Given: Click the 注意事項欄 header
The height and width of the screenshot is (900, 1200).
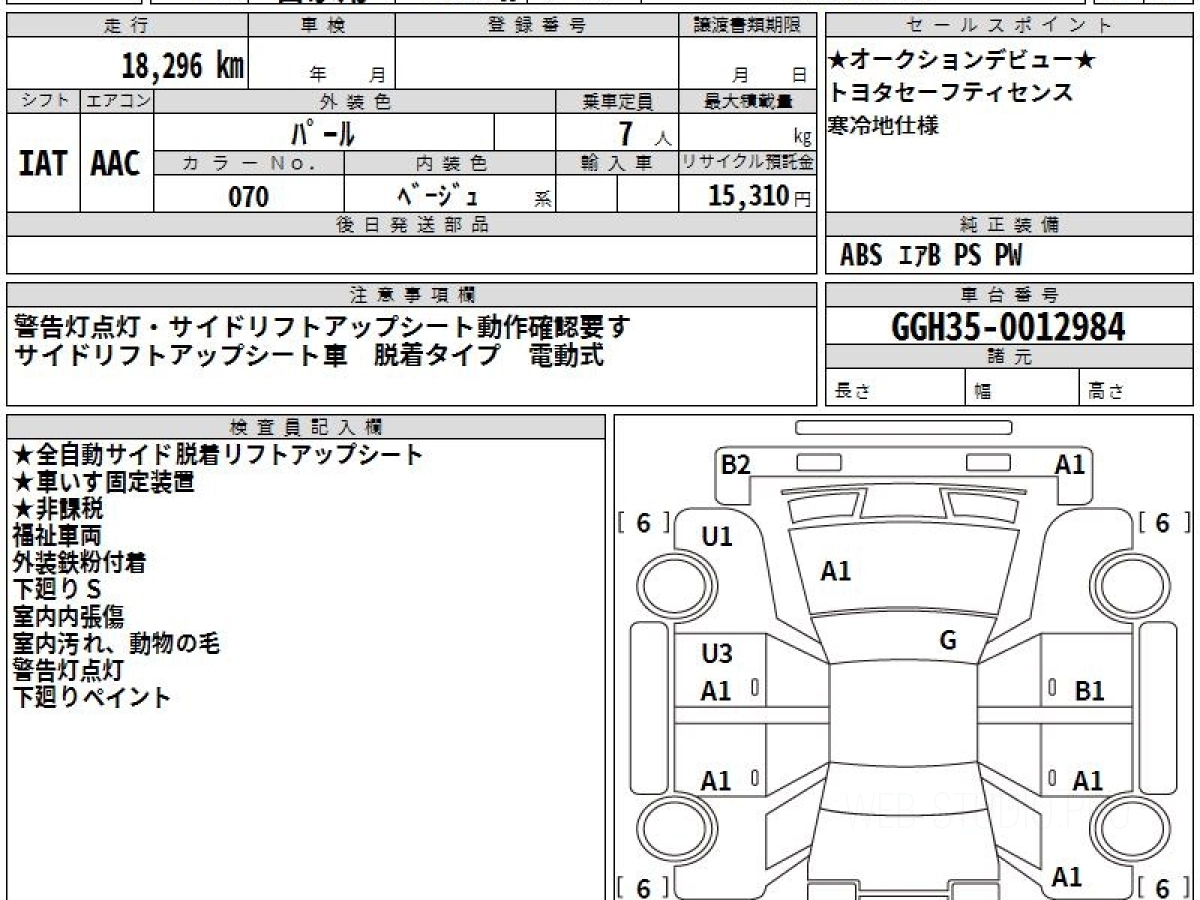Looking at the screenshot, I should (x=411, y=294).
